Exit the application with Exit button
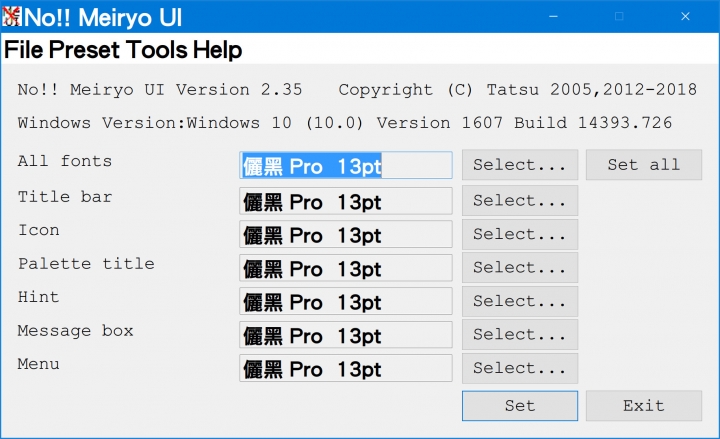The width and height of the screenshot is (720, 439). tap(643, 406)
